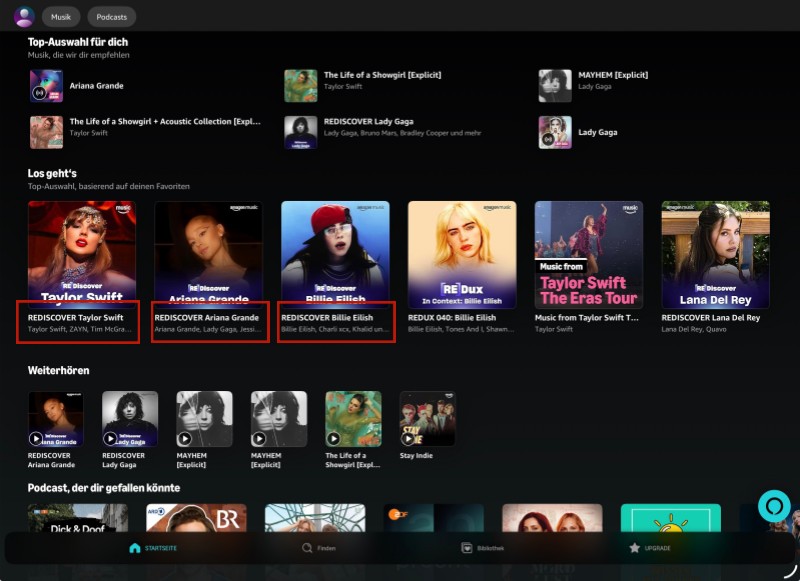Viewport: 800px width, 581px height.
Task: Open the Dick & Doof podcast thumbnail
Action: click(x=78, y=518)
